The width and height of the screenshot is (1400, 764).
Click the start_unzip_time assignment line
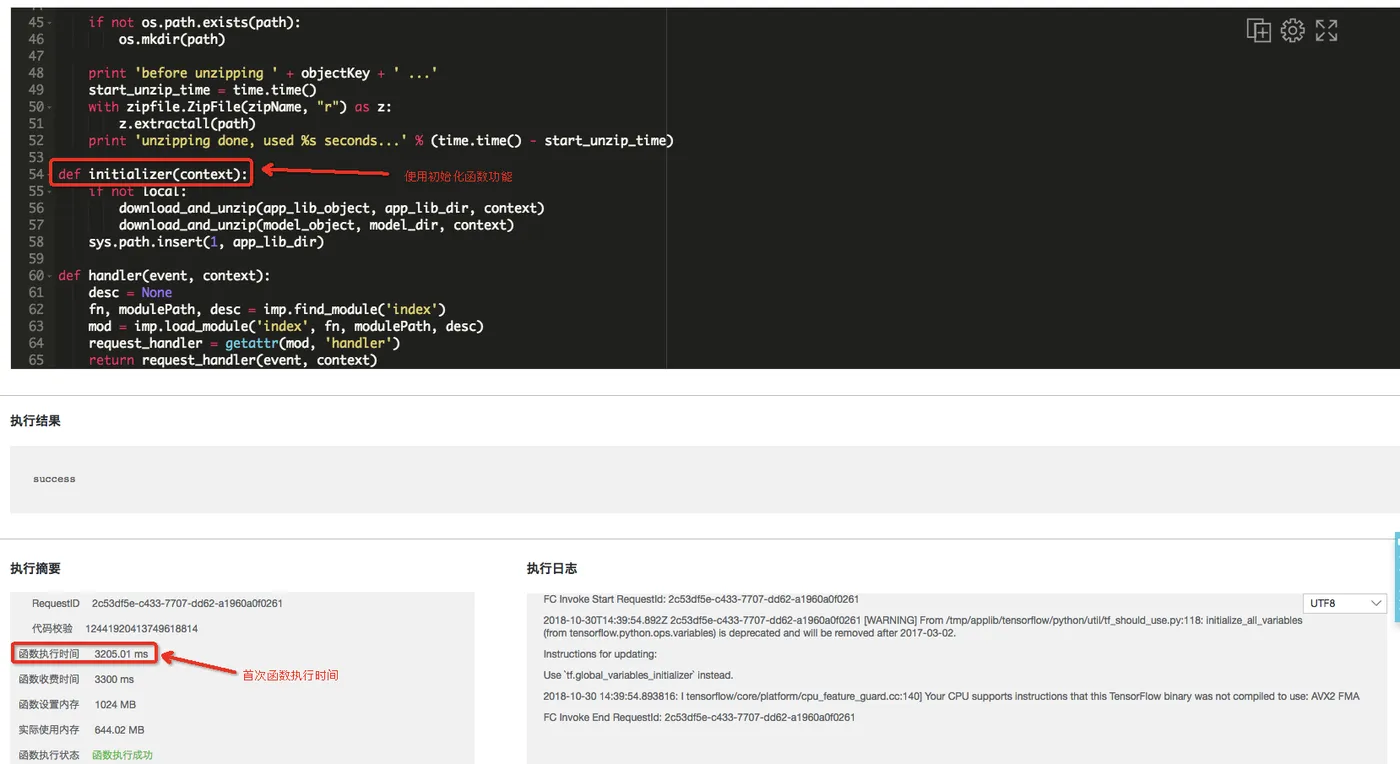[x=202, y=90]
